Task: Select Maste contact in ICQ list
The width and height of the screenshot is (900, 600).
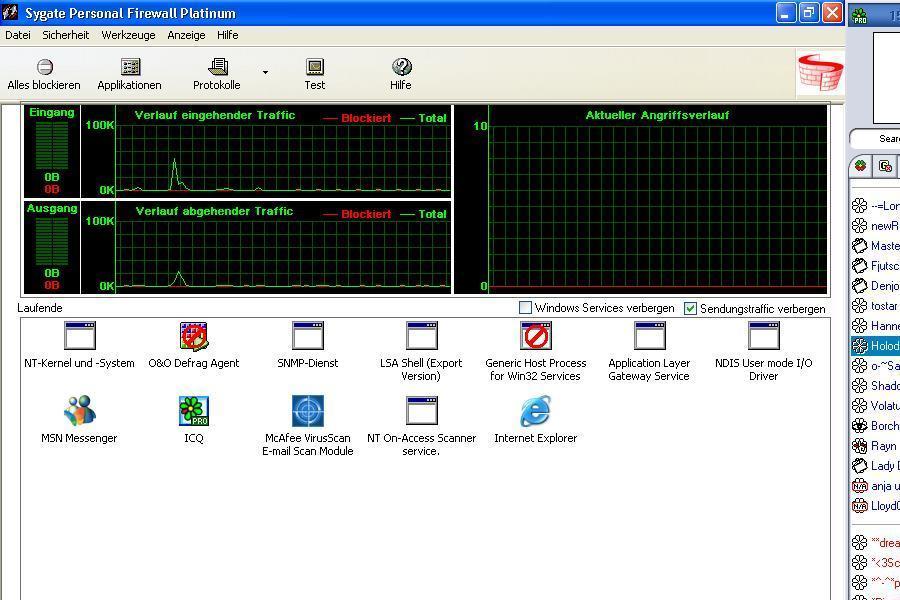Action: coord(875,246)
